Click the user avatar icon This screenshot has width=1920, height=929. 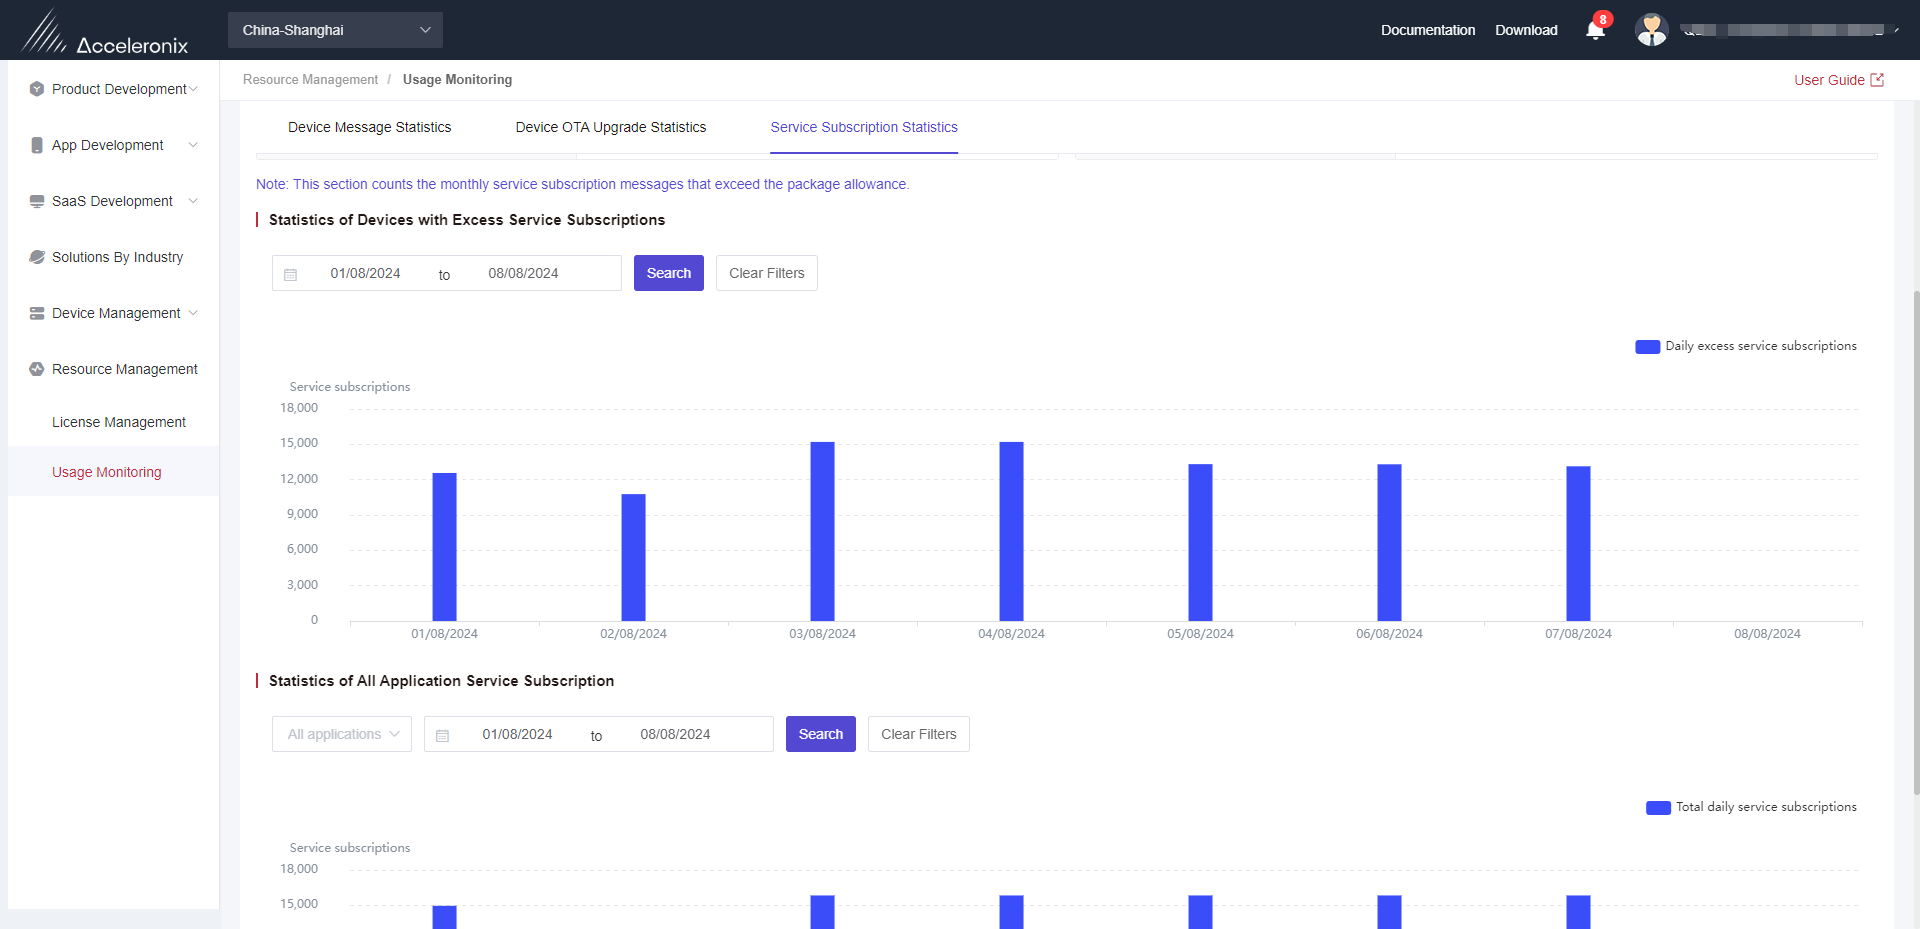click(1651, 30)
